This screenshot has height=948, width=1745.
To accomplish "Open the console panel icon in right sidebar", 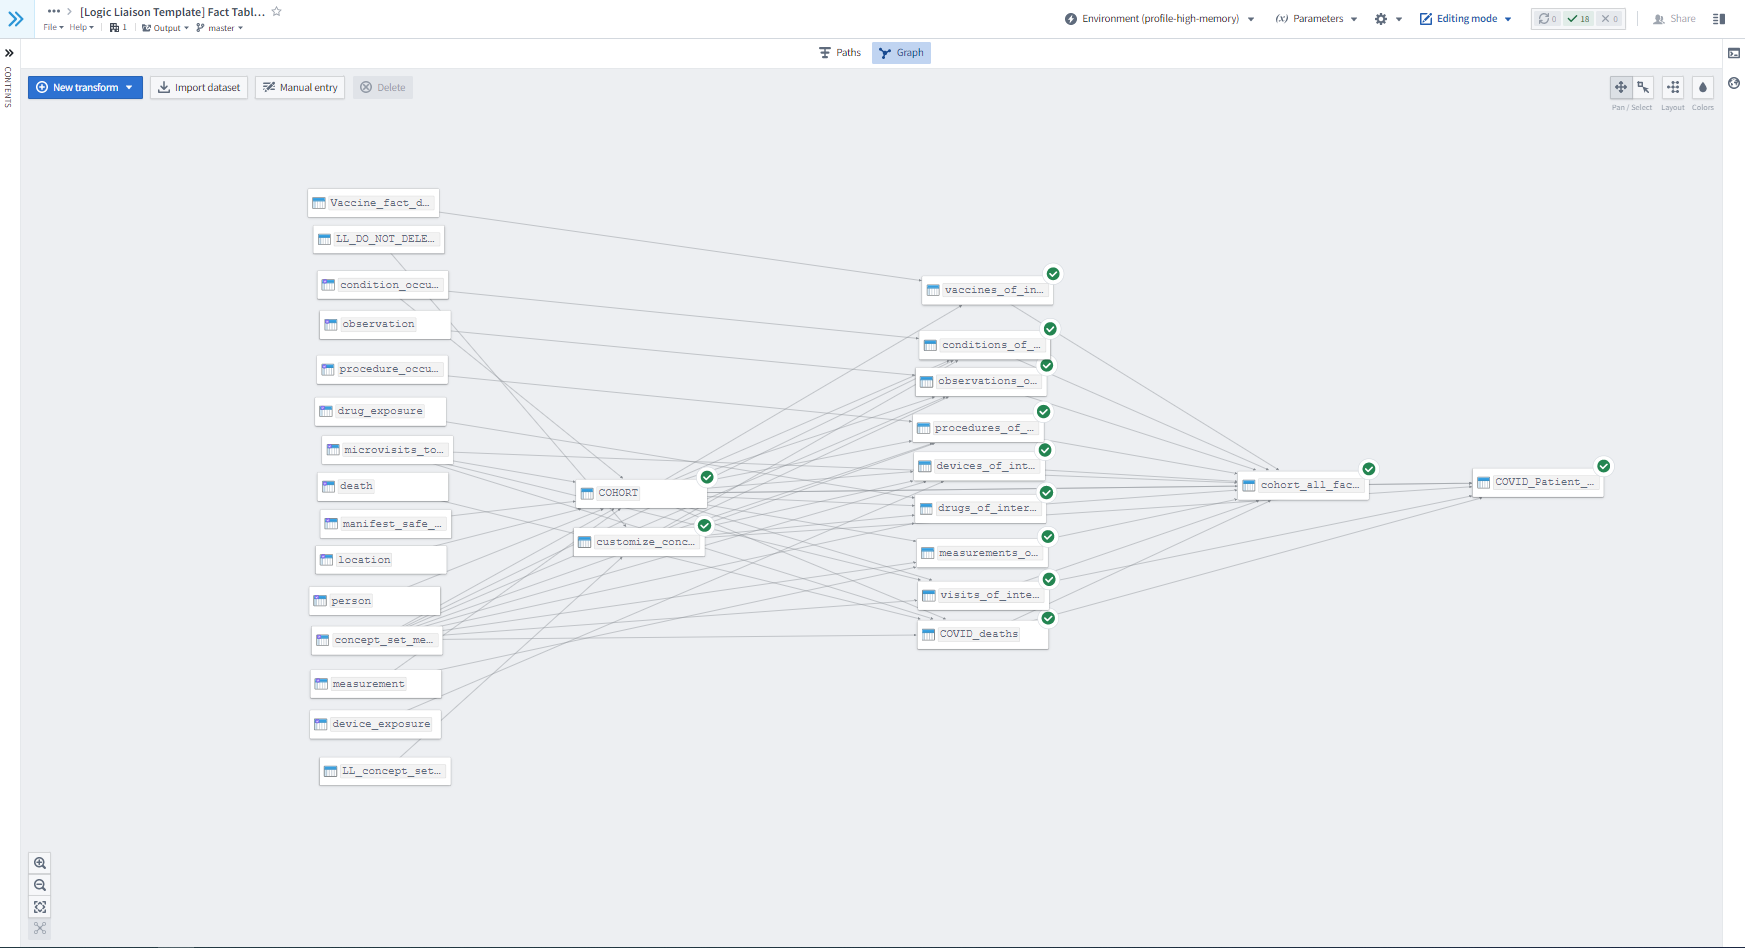I will pyautogui.click(x=1734, y=53).
